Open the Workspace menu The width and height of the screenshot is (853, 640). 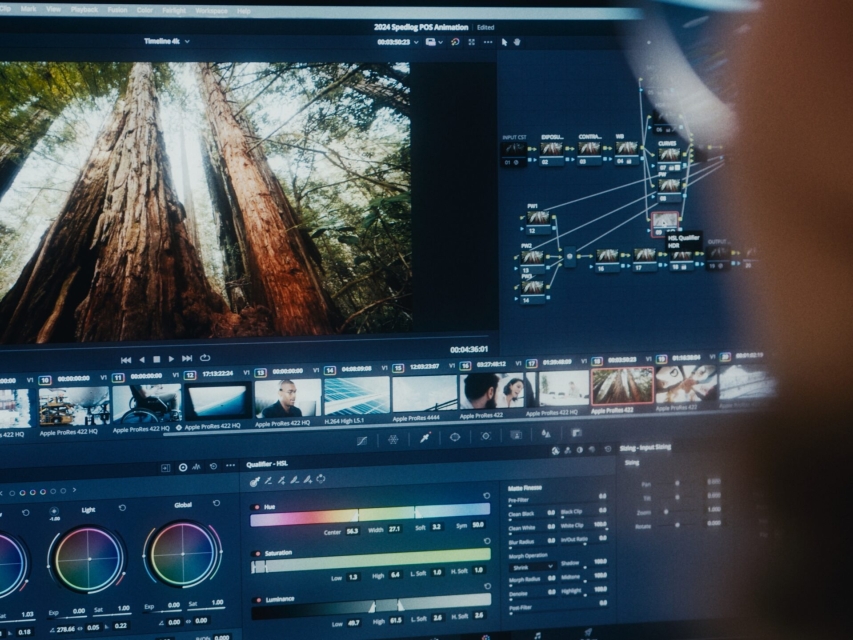211,10
